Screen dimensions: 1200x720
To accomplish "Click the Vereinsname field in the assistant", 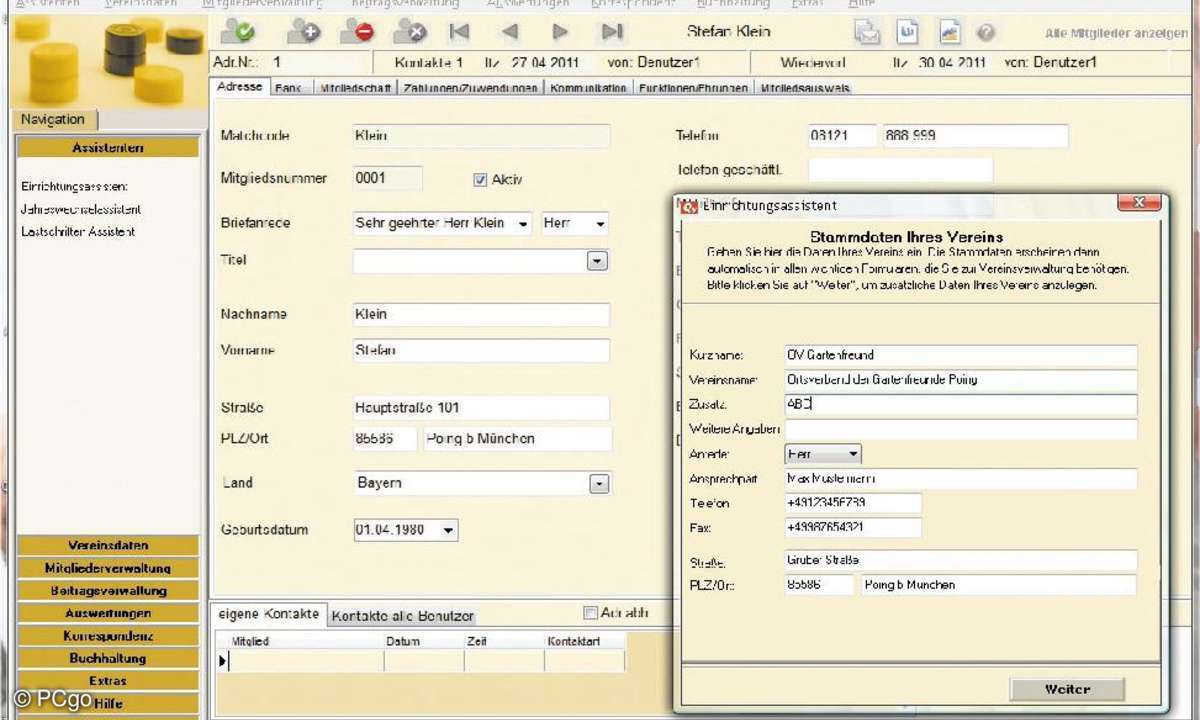I will 961,380.
